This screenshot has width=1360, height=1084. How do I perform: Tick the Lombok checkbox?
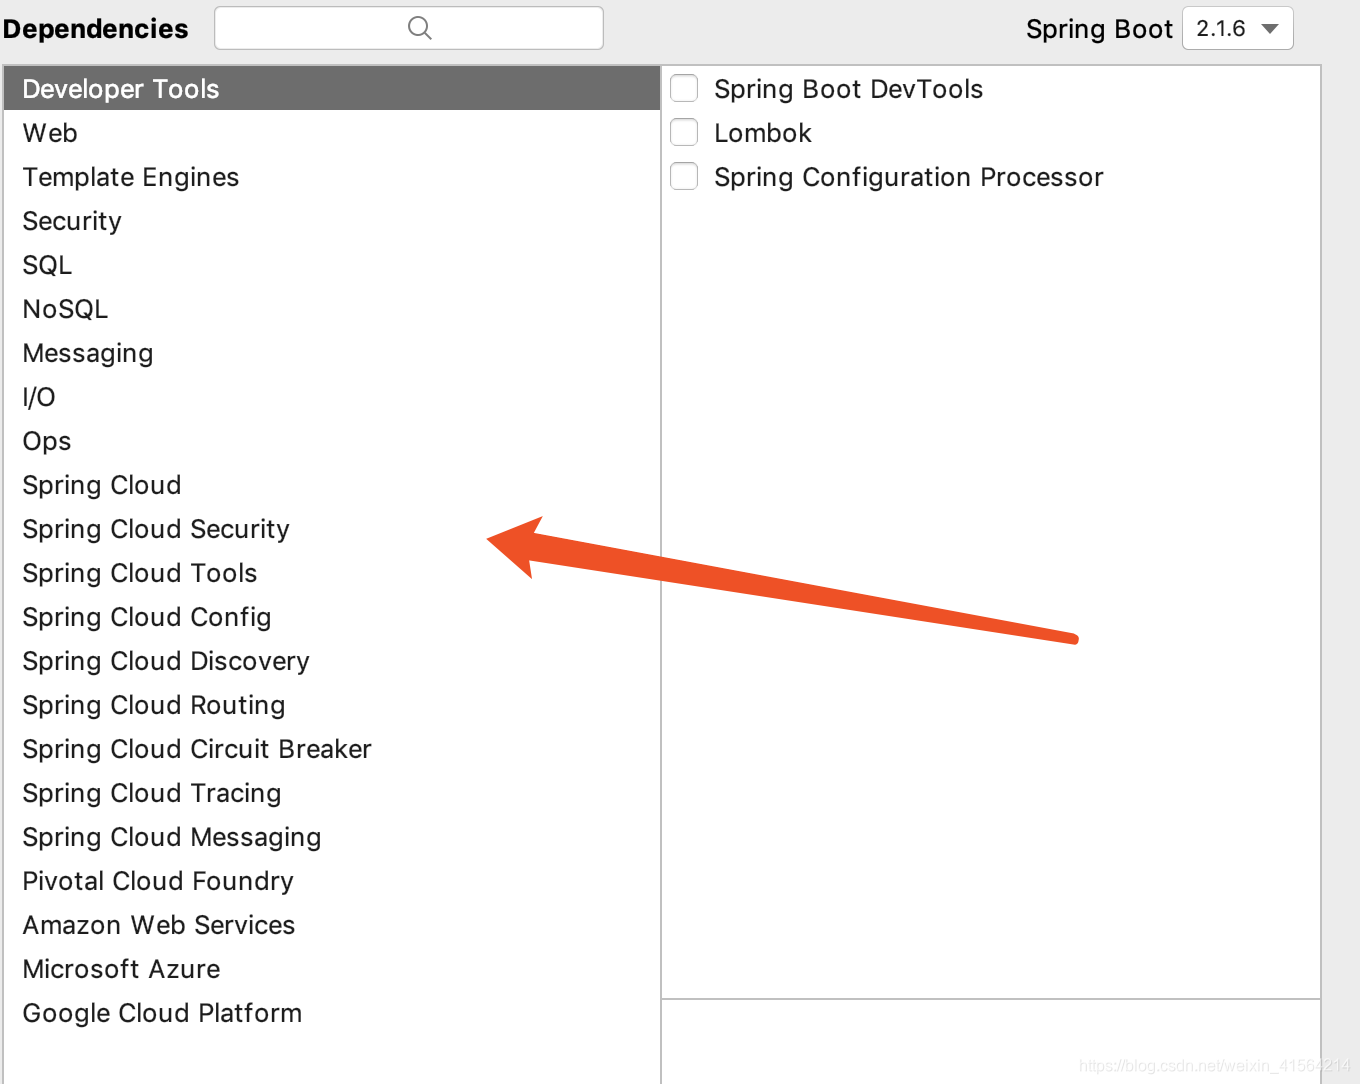[x=684, y=132]
